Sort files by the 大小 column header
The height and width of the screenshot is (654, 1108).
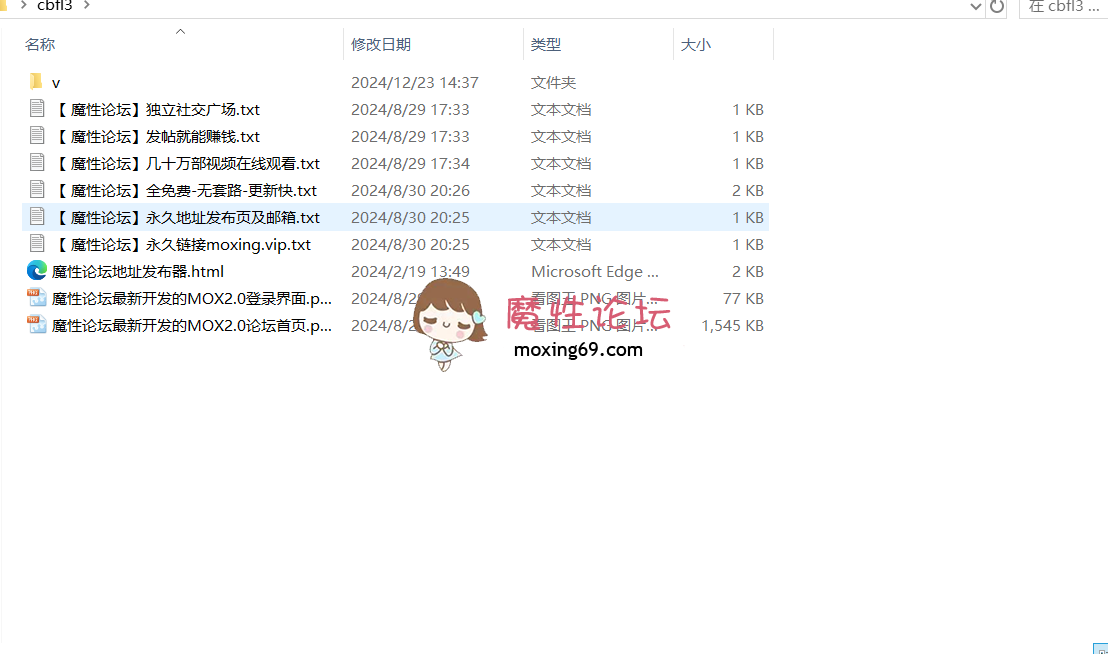coord(696,45)
